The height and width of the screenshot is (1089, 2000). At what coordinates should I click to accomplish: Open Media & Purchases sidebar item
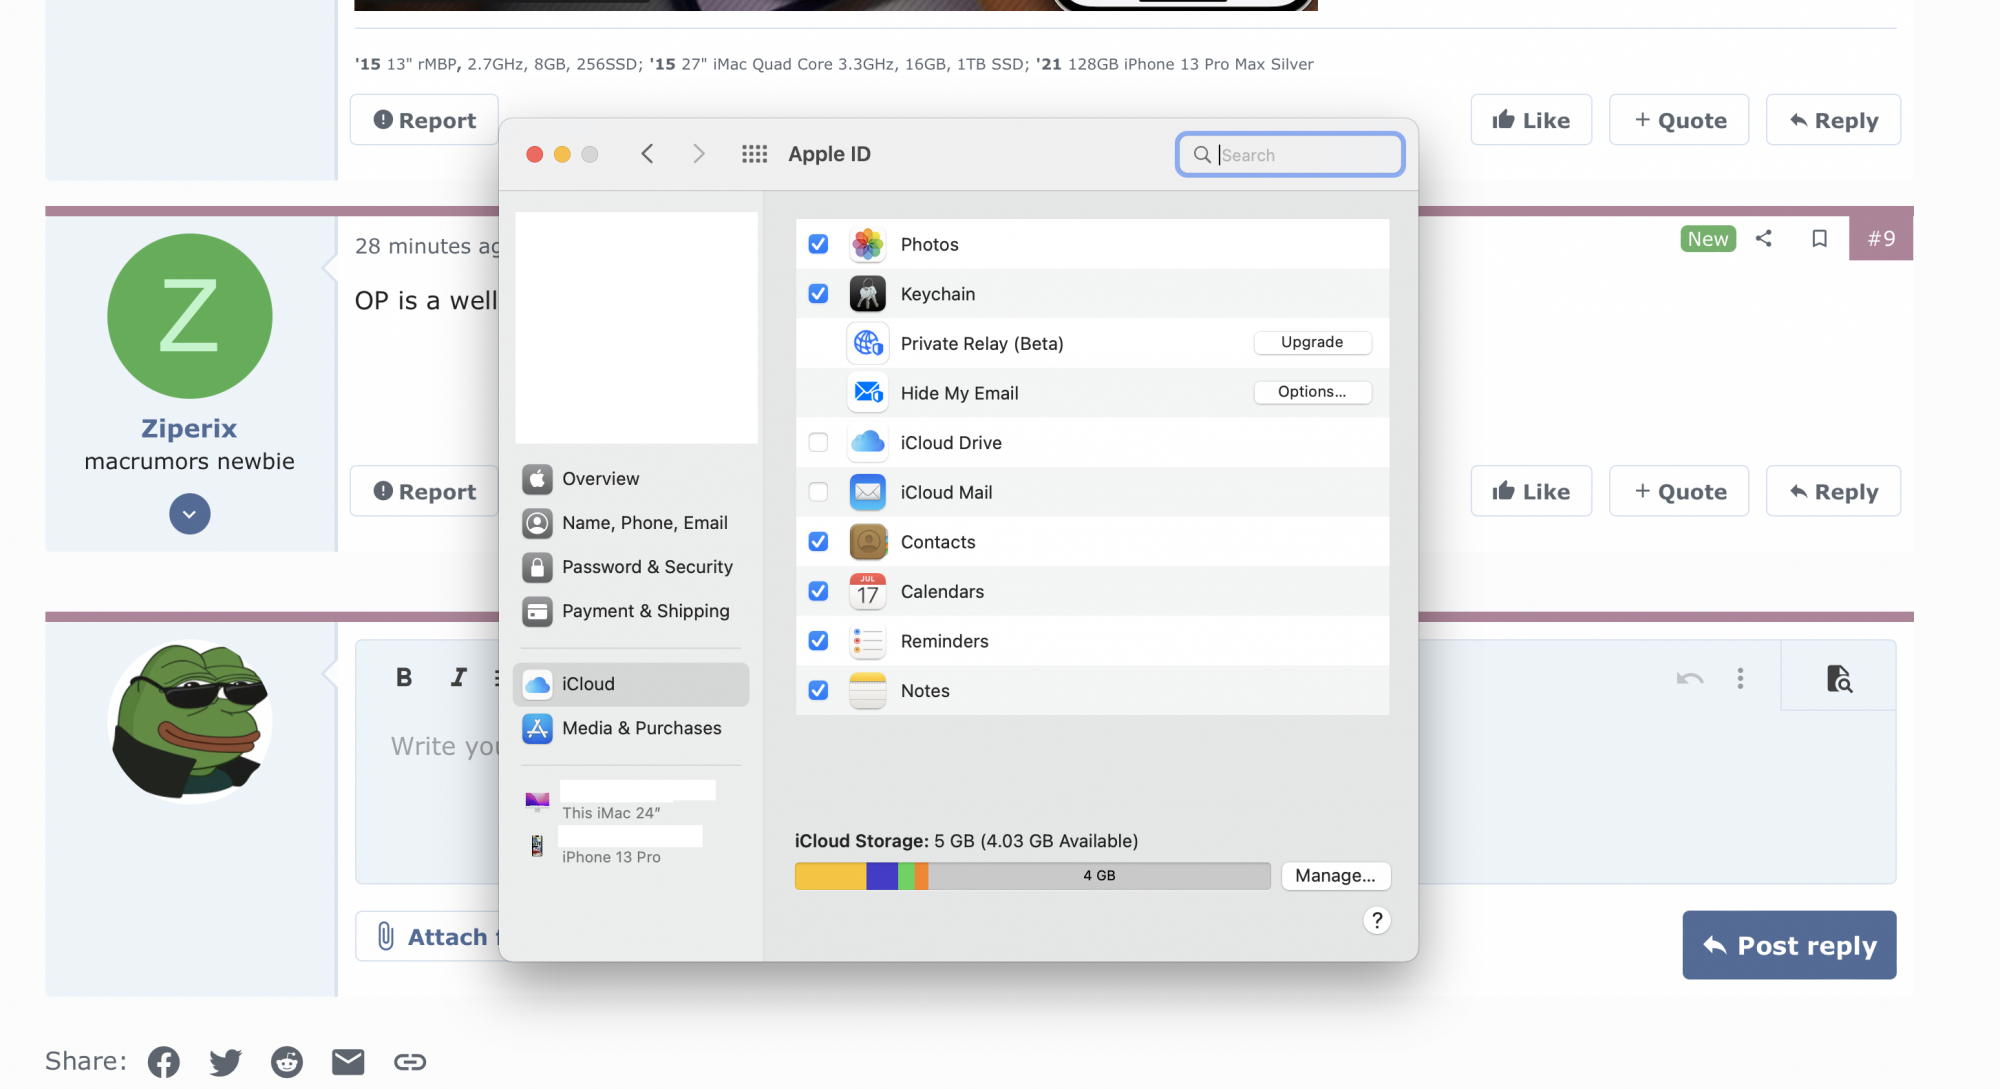coord(641,728)
